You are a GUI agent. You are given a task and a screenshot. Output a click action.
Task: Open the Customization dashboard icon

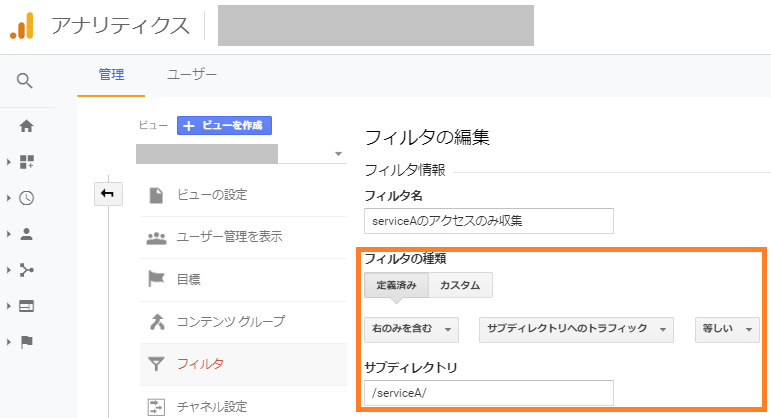[x=27, y=162]
